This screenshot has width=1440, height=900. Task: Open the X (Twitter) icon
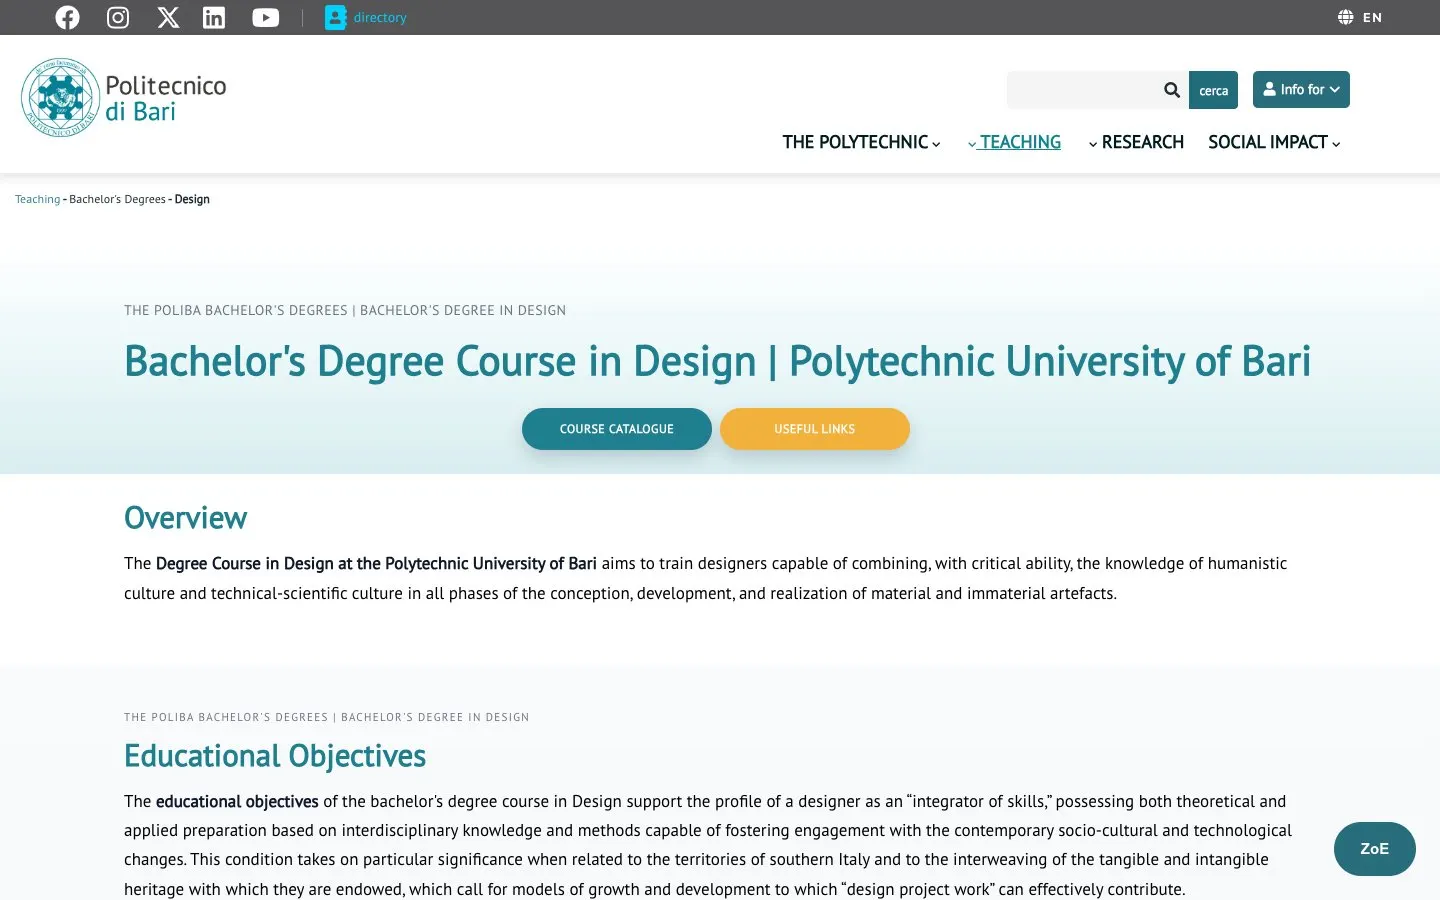coord(168,17)
